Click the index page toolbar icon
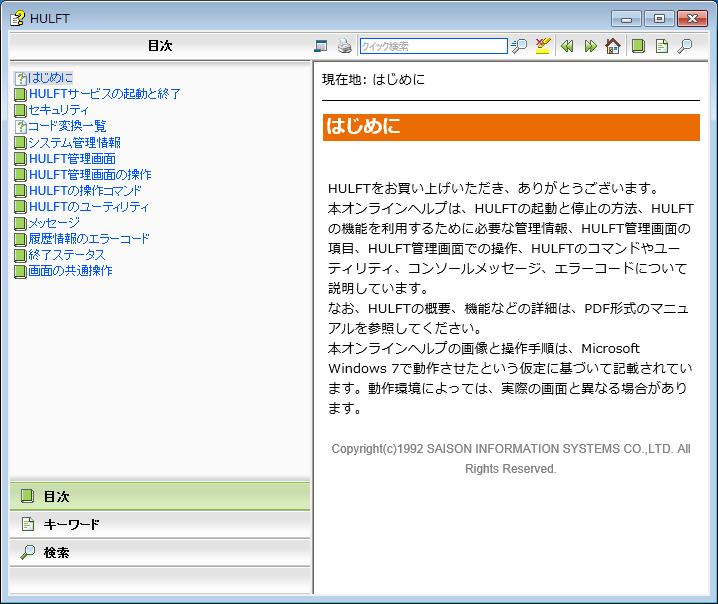Viewport: 718px width, 604px height. [x=662, y=46]
